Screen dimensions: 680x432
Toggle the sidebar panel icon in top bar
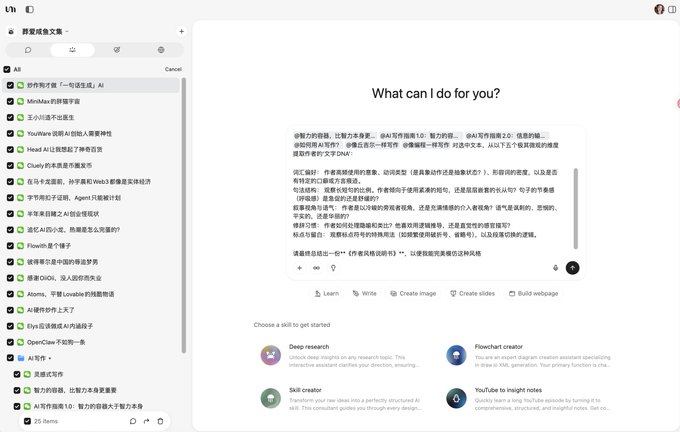29,9
